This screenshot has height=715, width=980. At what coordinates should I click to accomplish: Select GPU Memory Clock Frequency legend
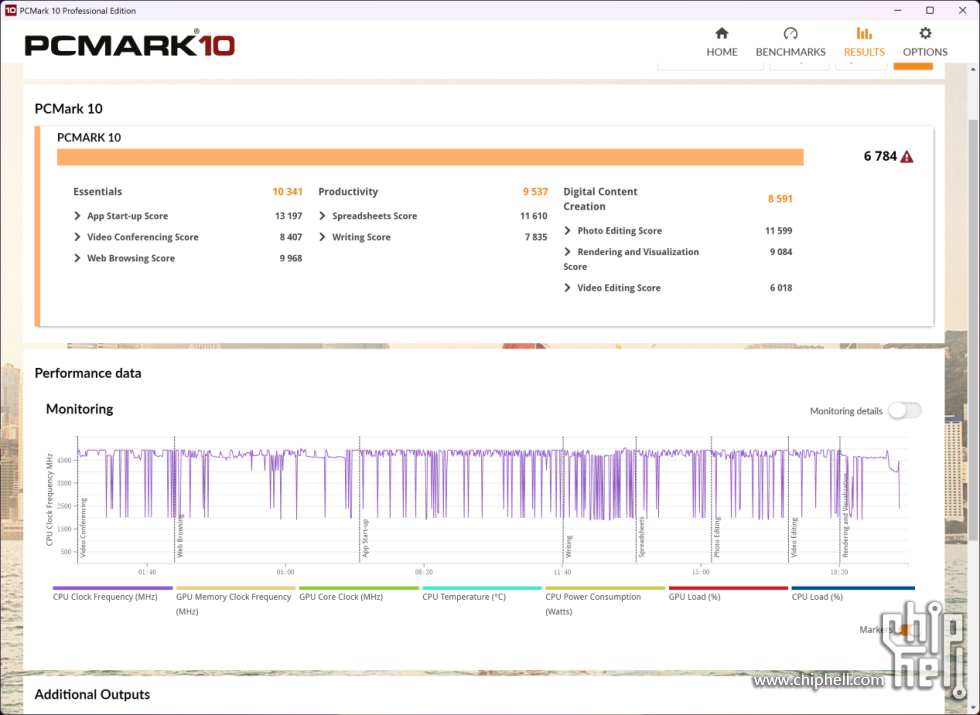click(x=235, y=601)
